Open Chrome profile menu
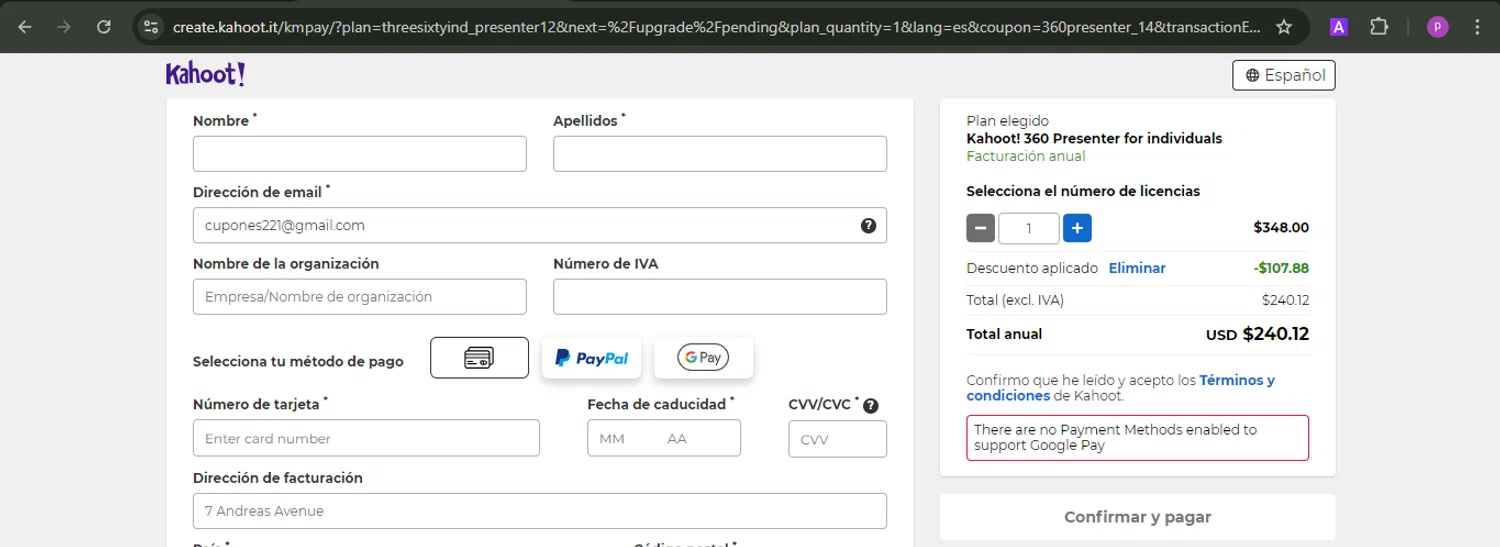The height and width of the screenshot is (547, 1500). 1437,27
